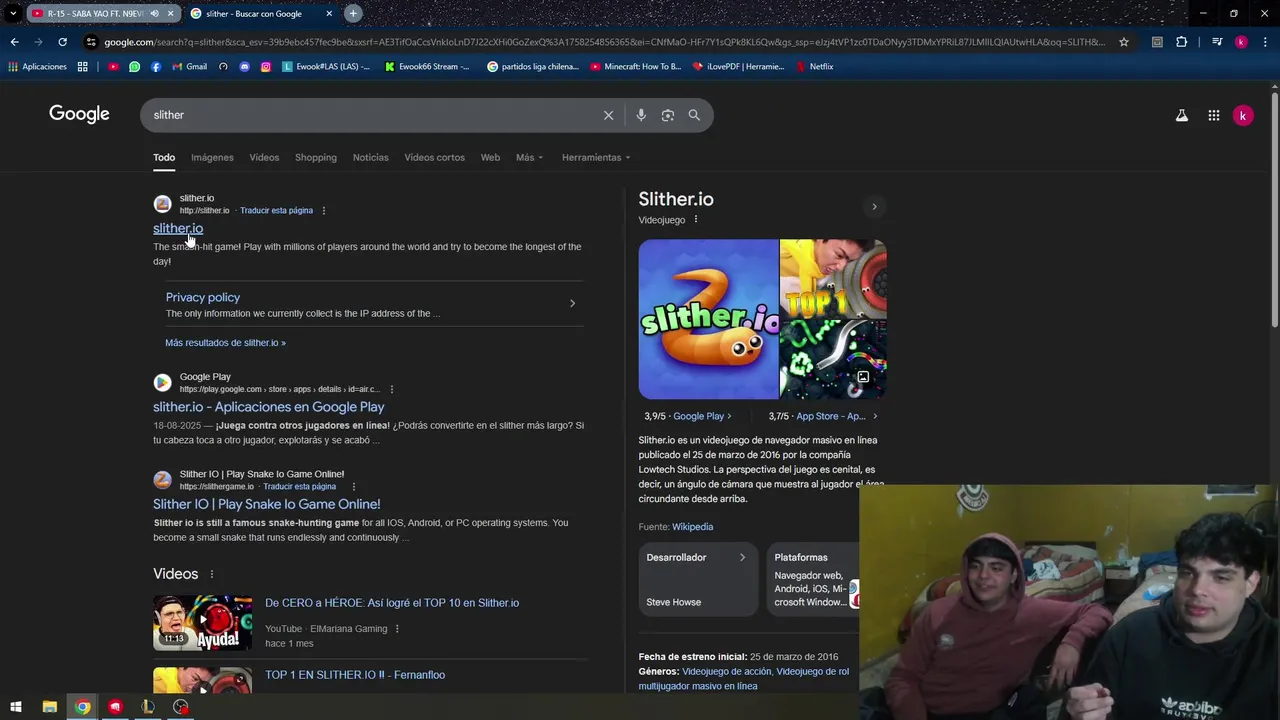Open Chrome three-dot menu

pyautogui.click(x=1265, y=42)
